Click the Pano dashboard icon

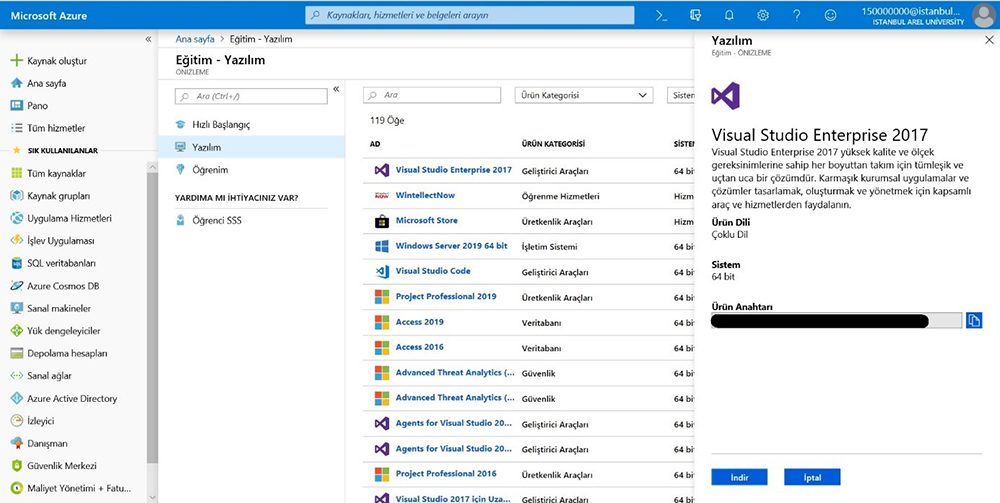[x=17, y=106]
